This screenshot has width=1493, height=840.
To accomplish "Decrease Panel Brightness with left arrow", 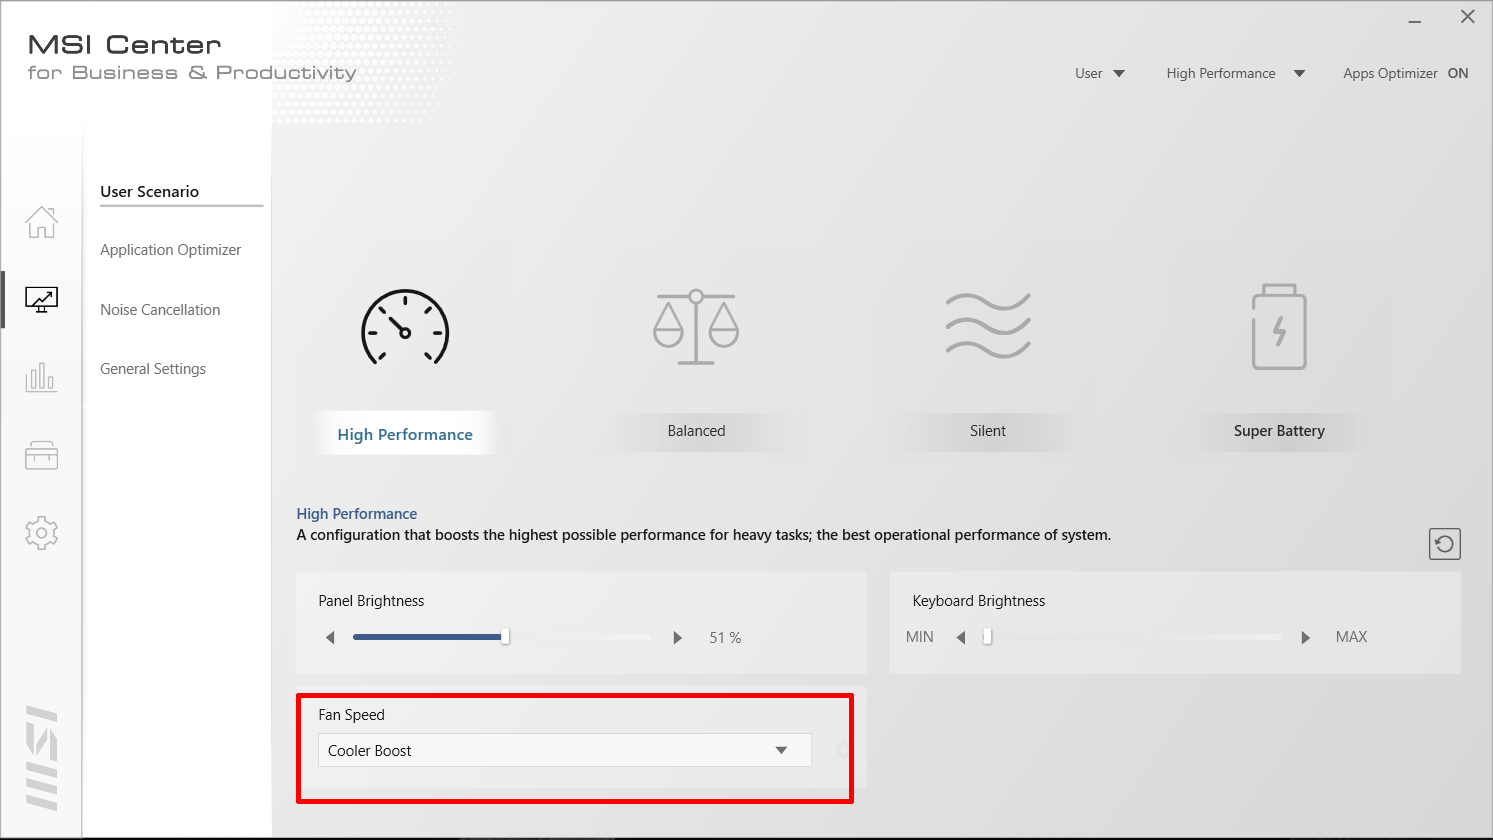I will tap(330, 637).
